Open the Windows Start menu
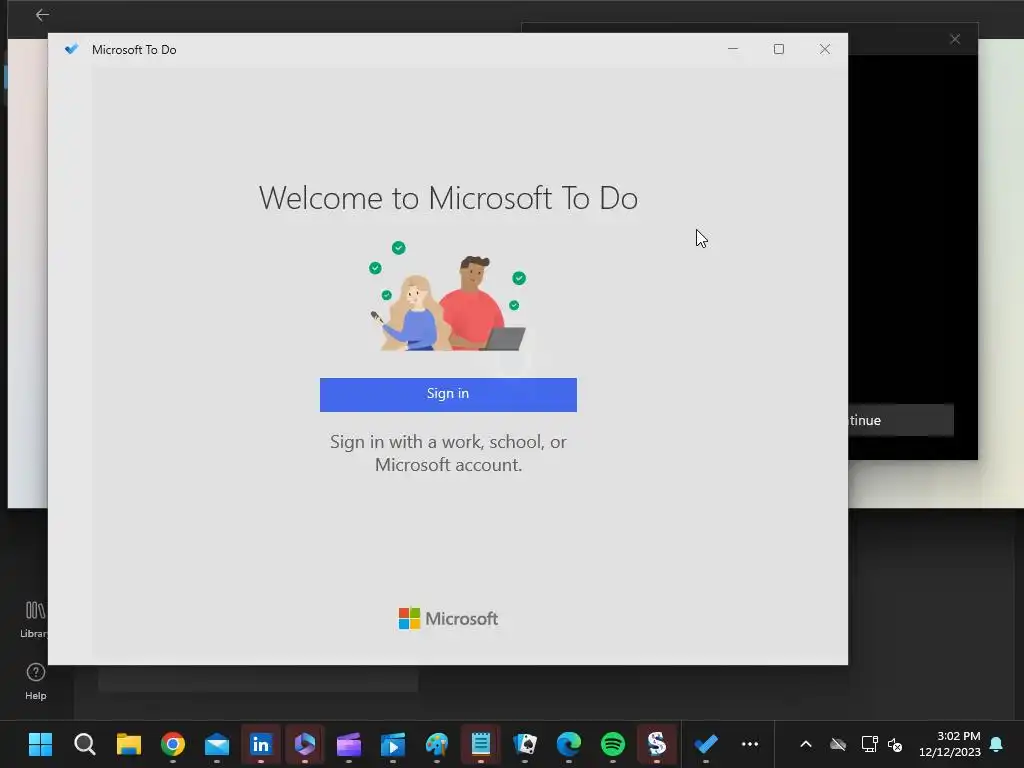This screenshot has height=768, width=1024. pyautogui.click(x=40, y=744)
